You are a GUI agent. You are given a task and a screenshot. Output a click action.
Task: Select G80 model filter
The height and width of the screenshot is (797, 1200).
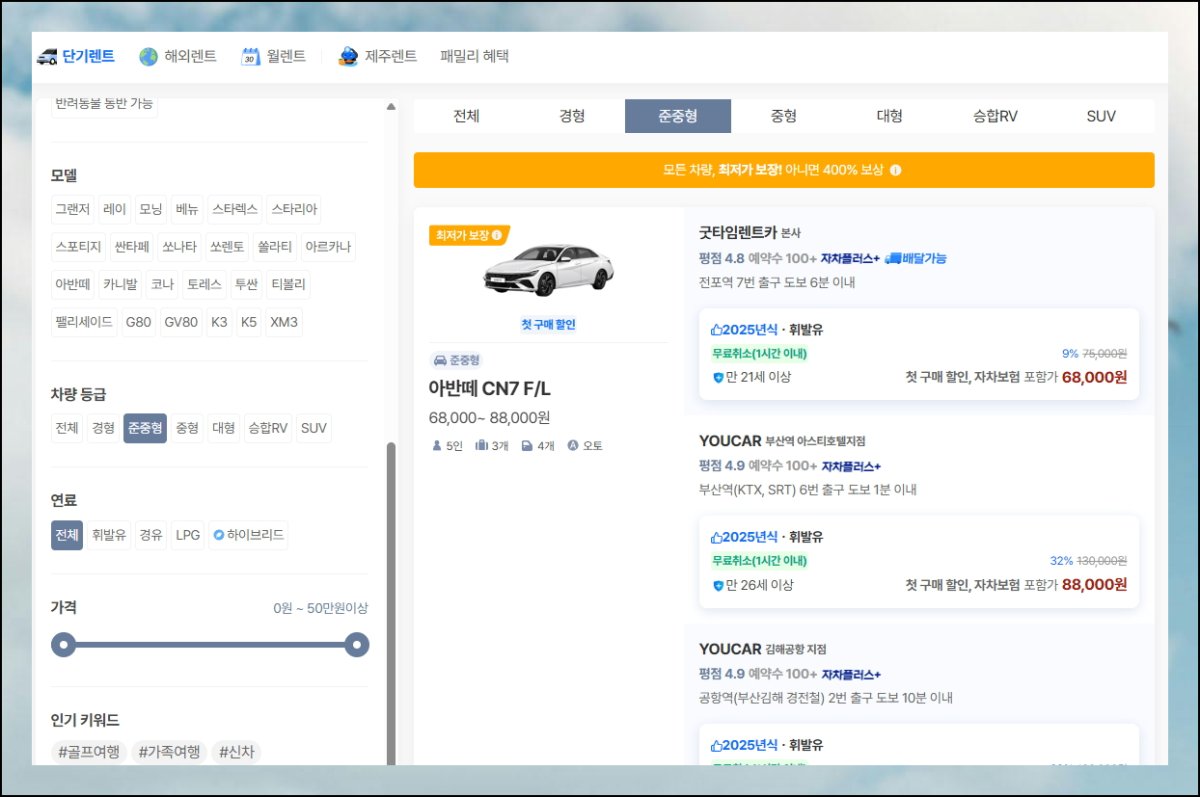click(x=138, y=323)
